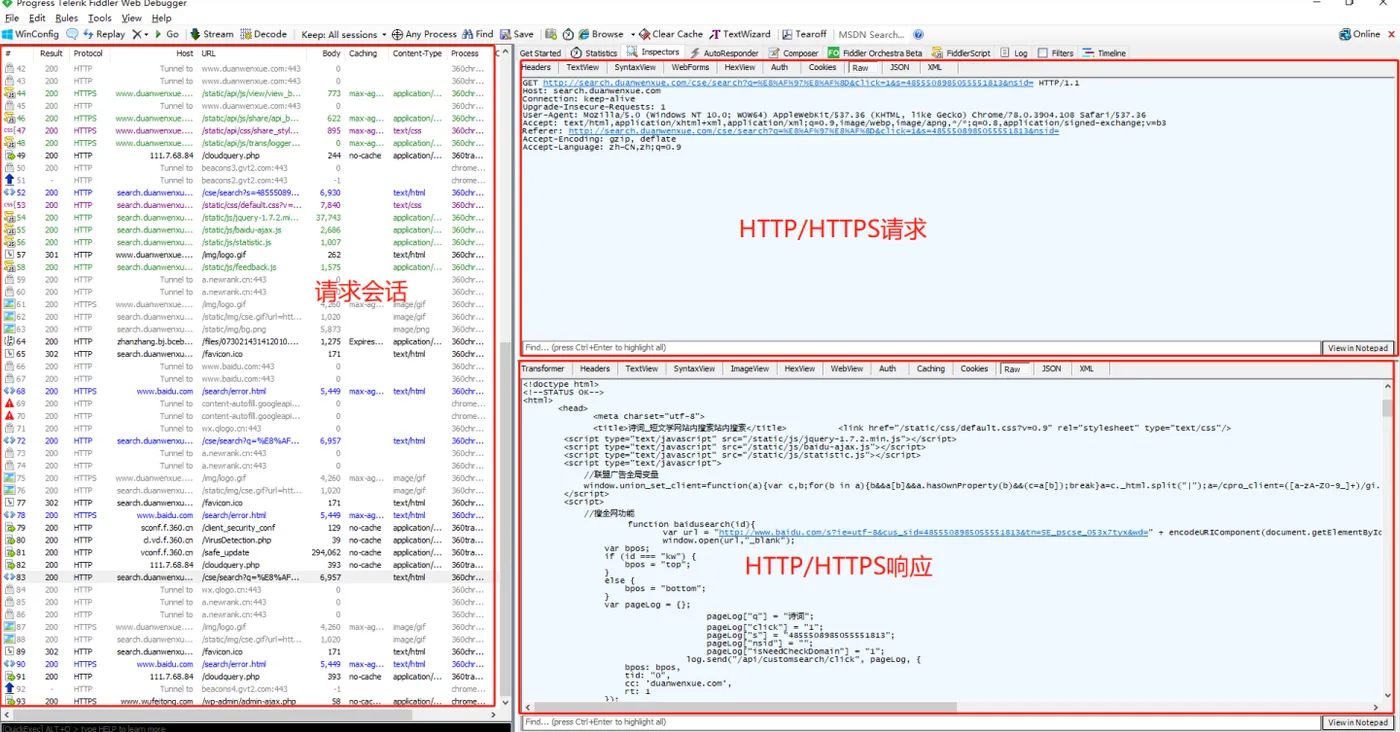Select request inspector WebForms tab

[690, 68]
